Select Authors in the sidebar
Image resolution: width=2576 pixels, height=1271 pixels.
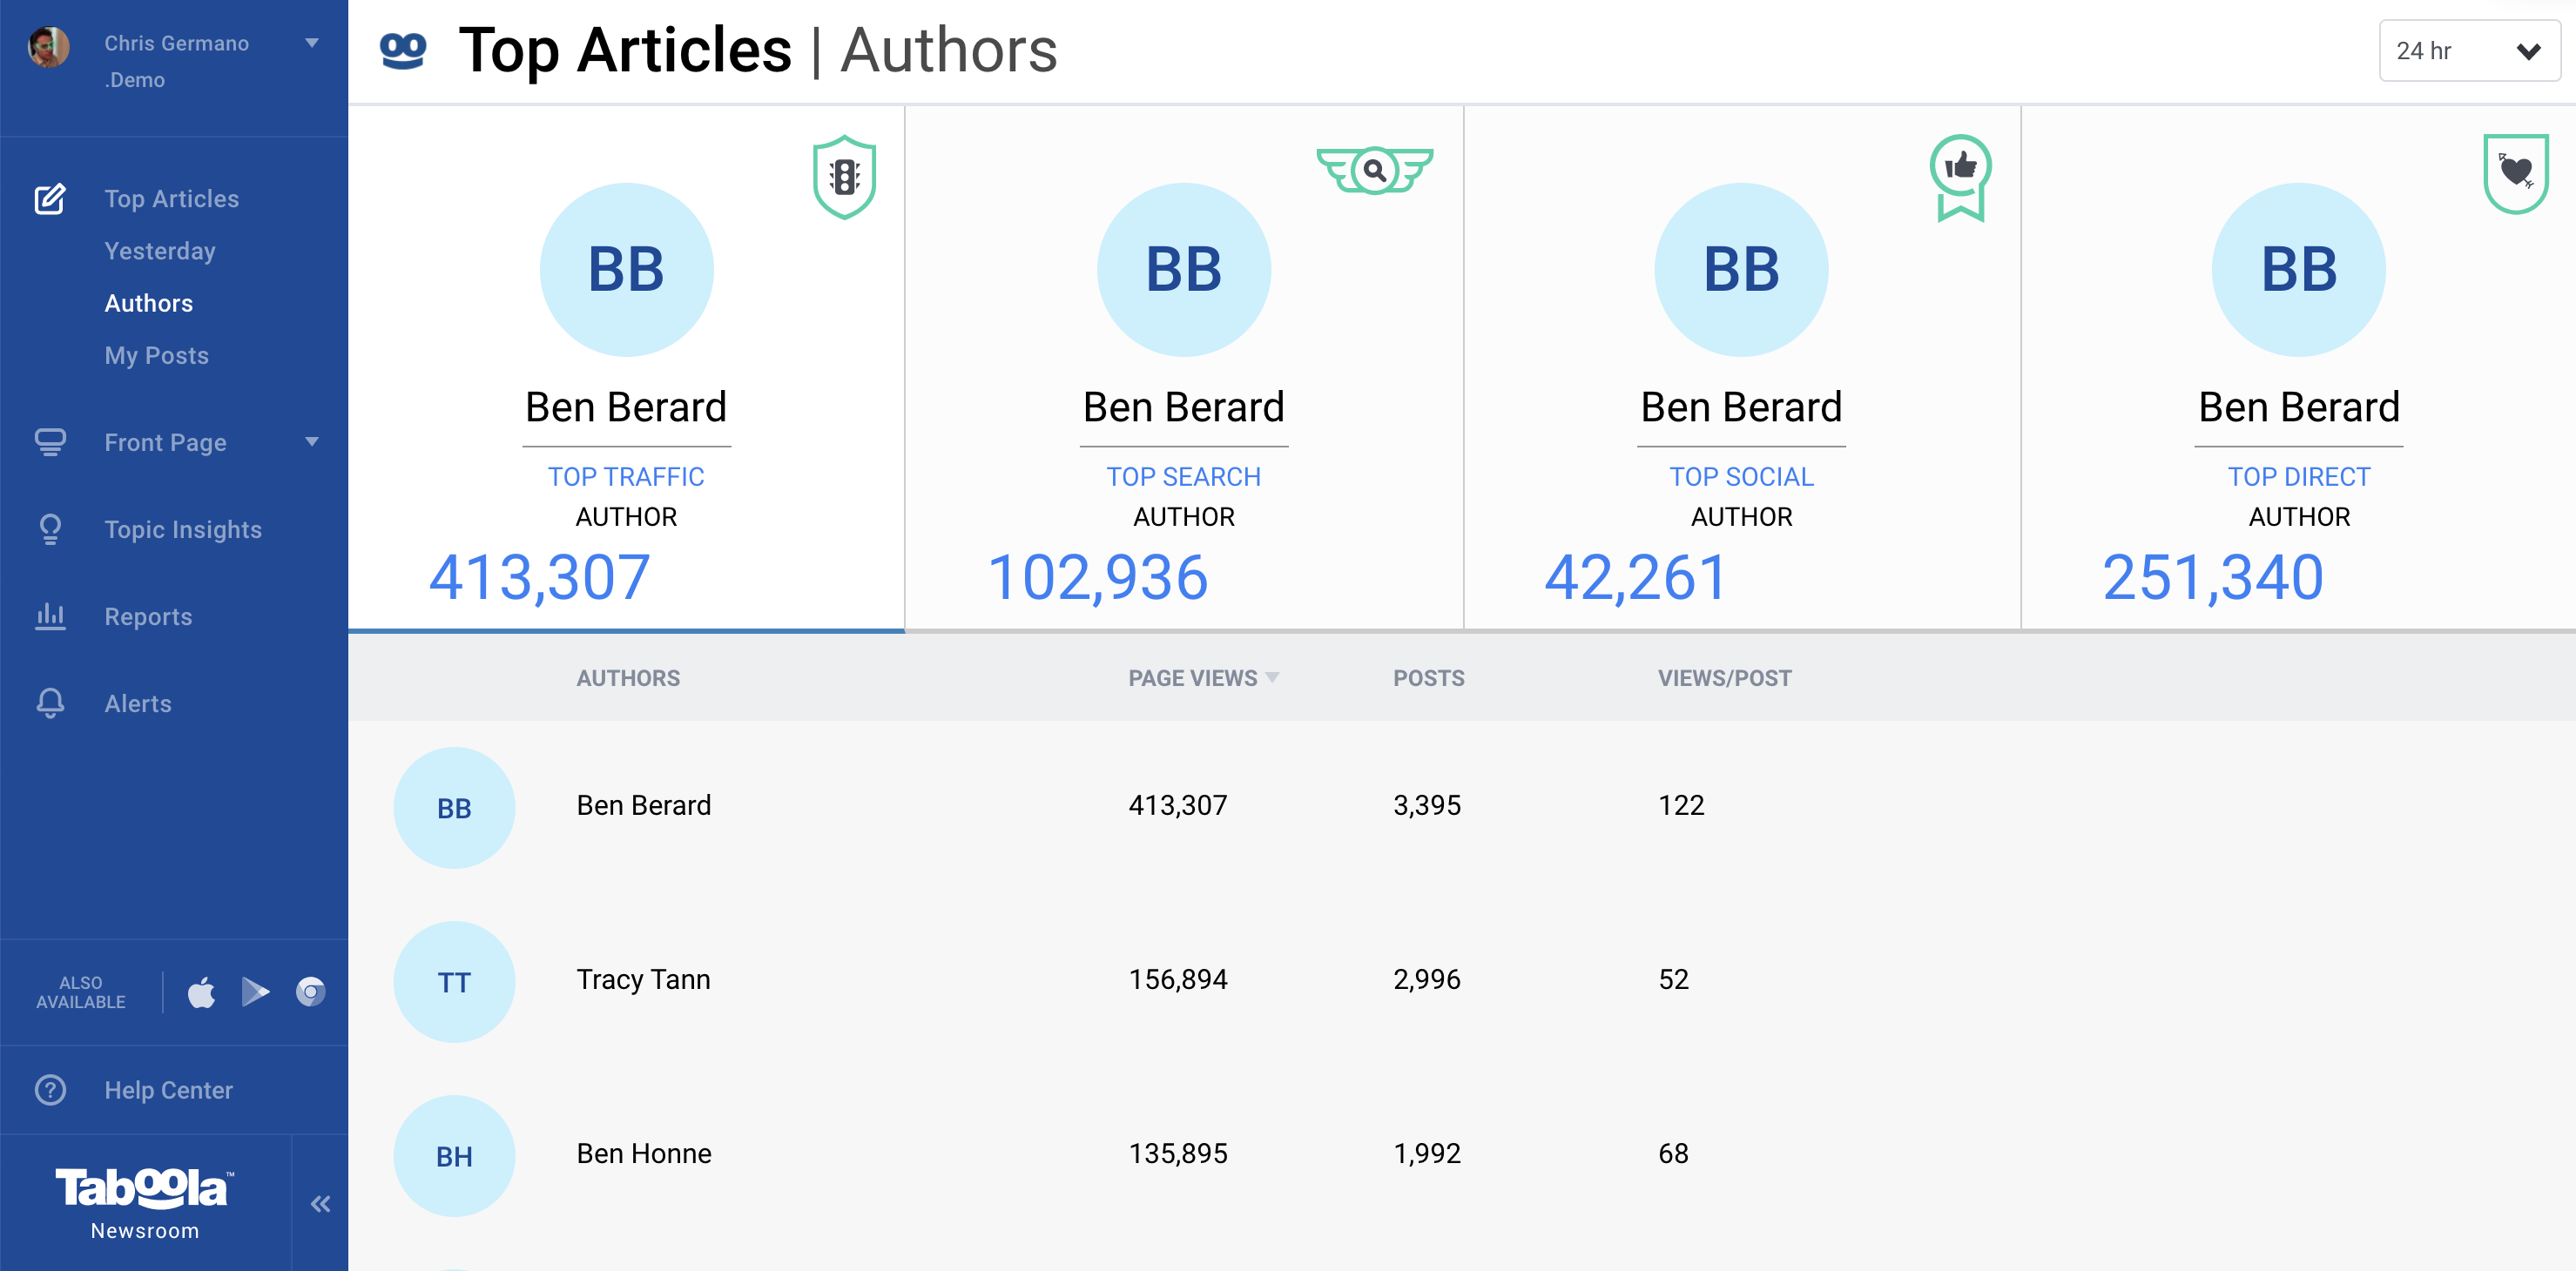(x=149, y=303)
